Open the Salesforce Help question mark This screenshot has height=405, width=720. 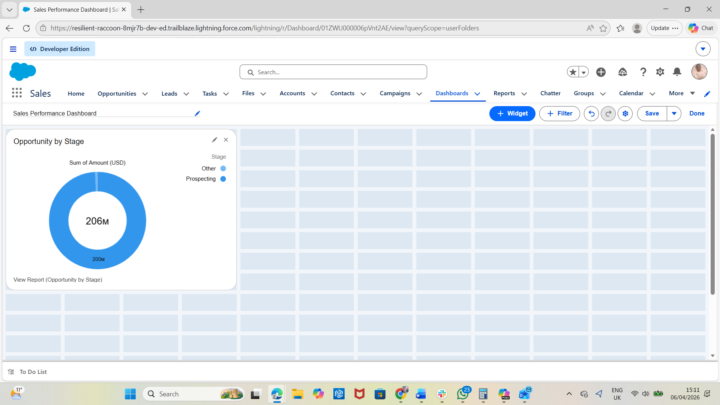pos(643,72)
